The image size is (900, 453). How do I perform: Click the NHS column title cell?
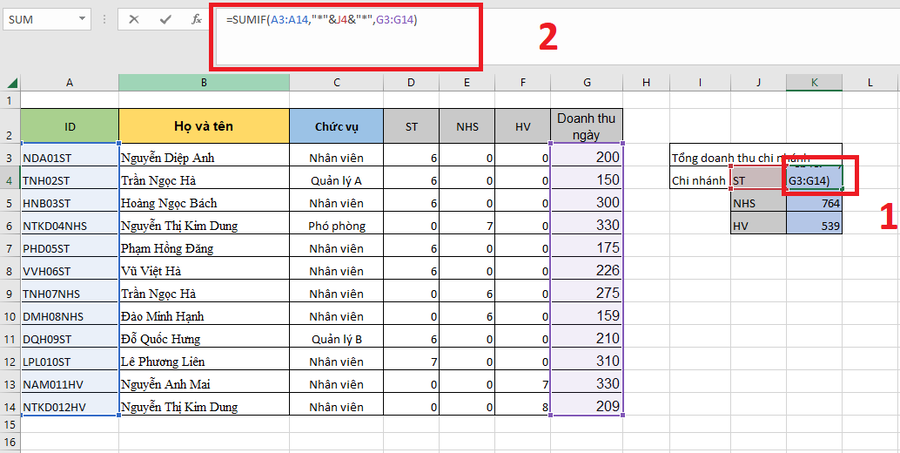(x=467, y=126)
